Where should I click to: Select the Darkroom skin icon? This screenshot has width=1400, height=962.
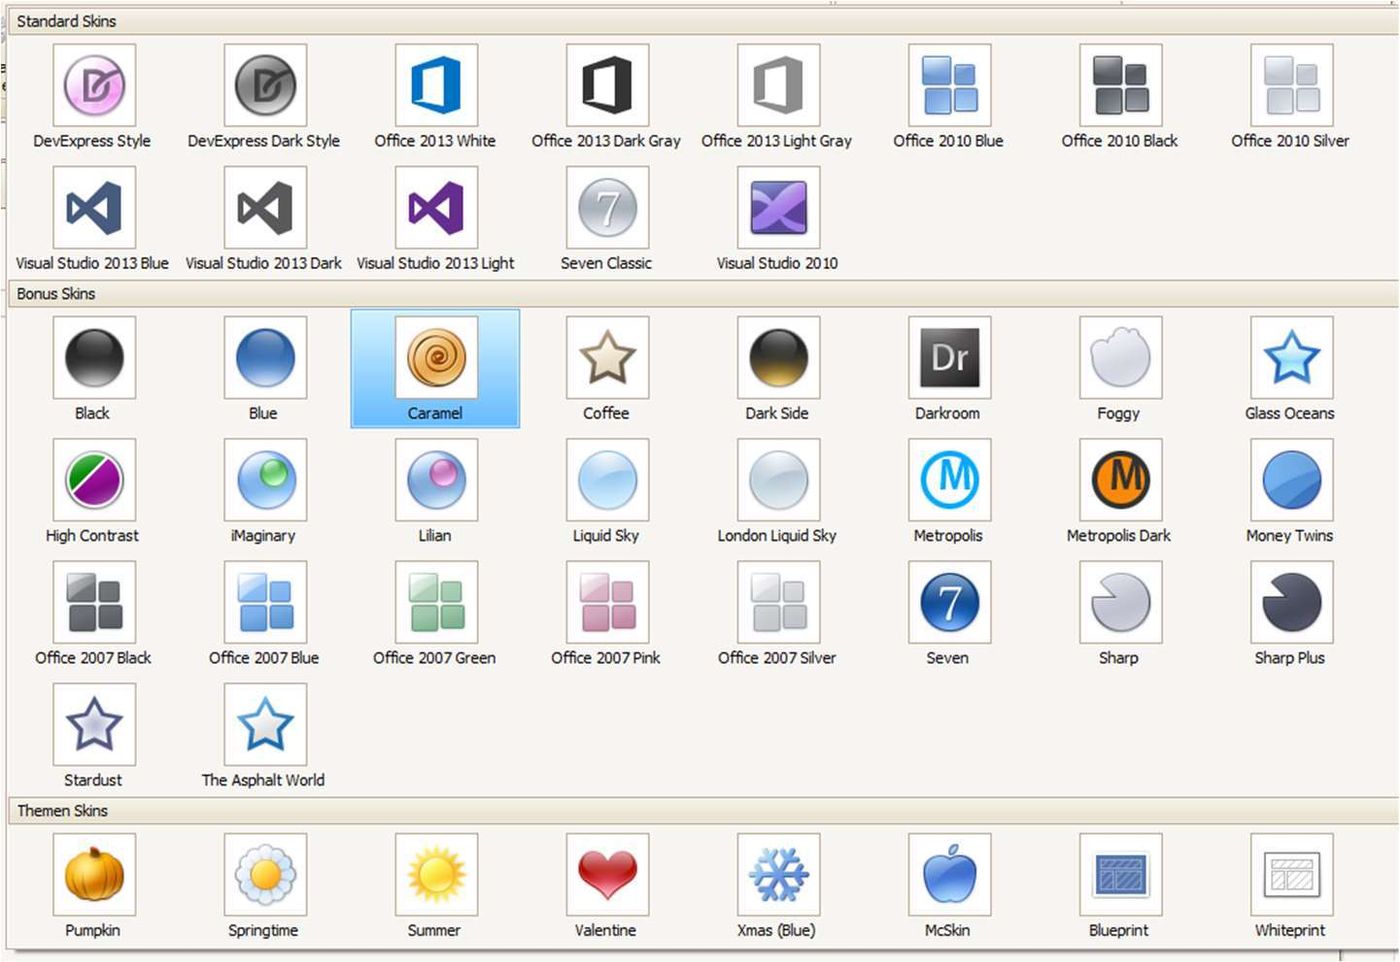point(949,357)
